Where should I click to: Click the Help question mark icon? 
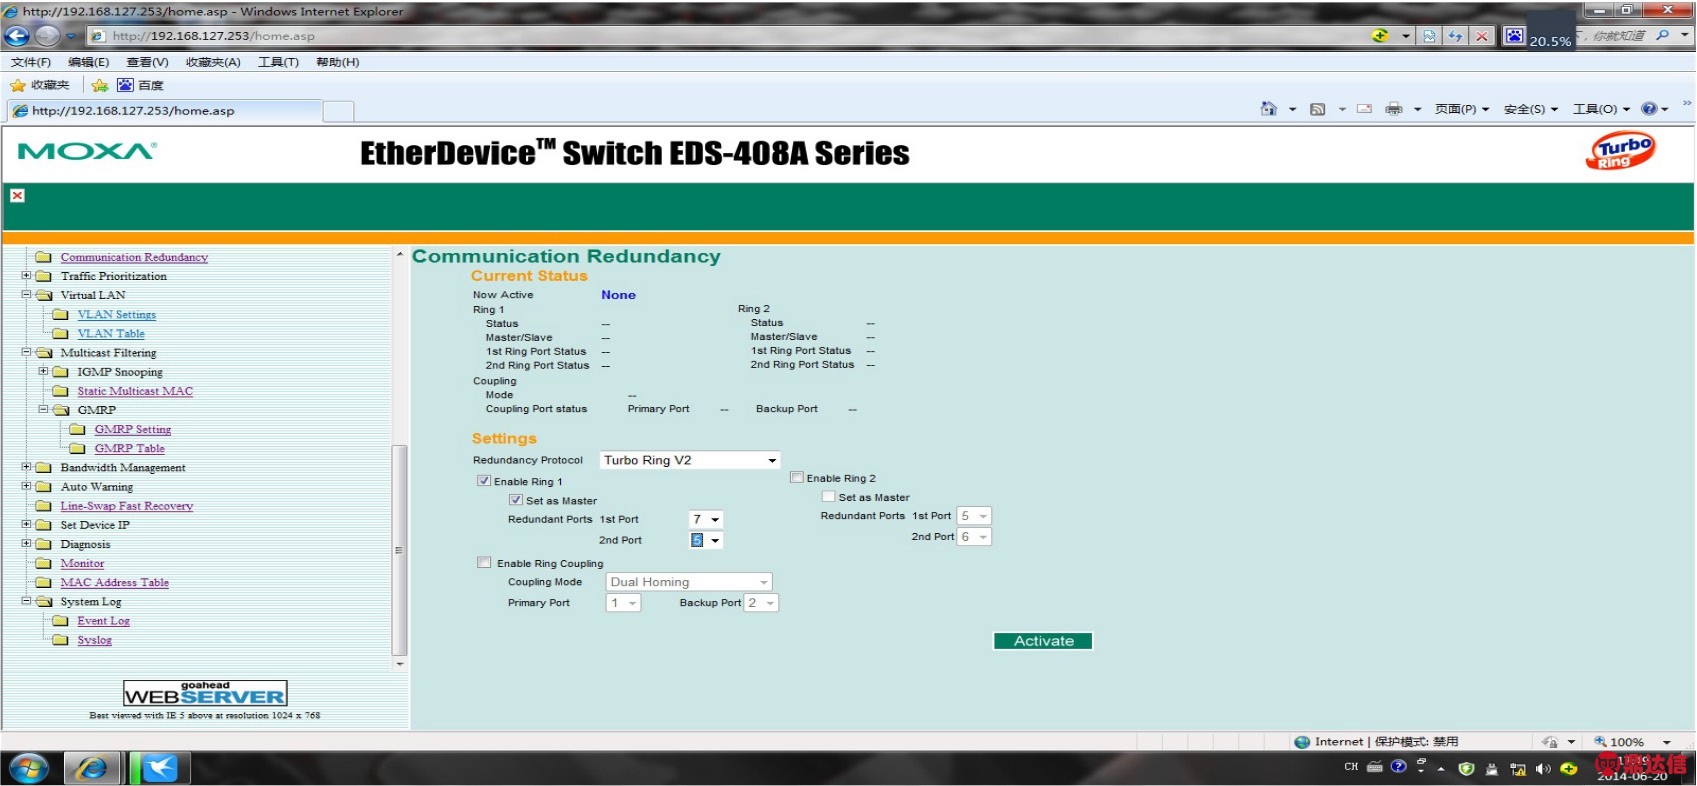[1649, 109]
